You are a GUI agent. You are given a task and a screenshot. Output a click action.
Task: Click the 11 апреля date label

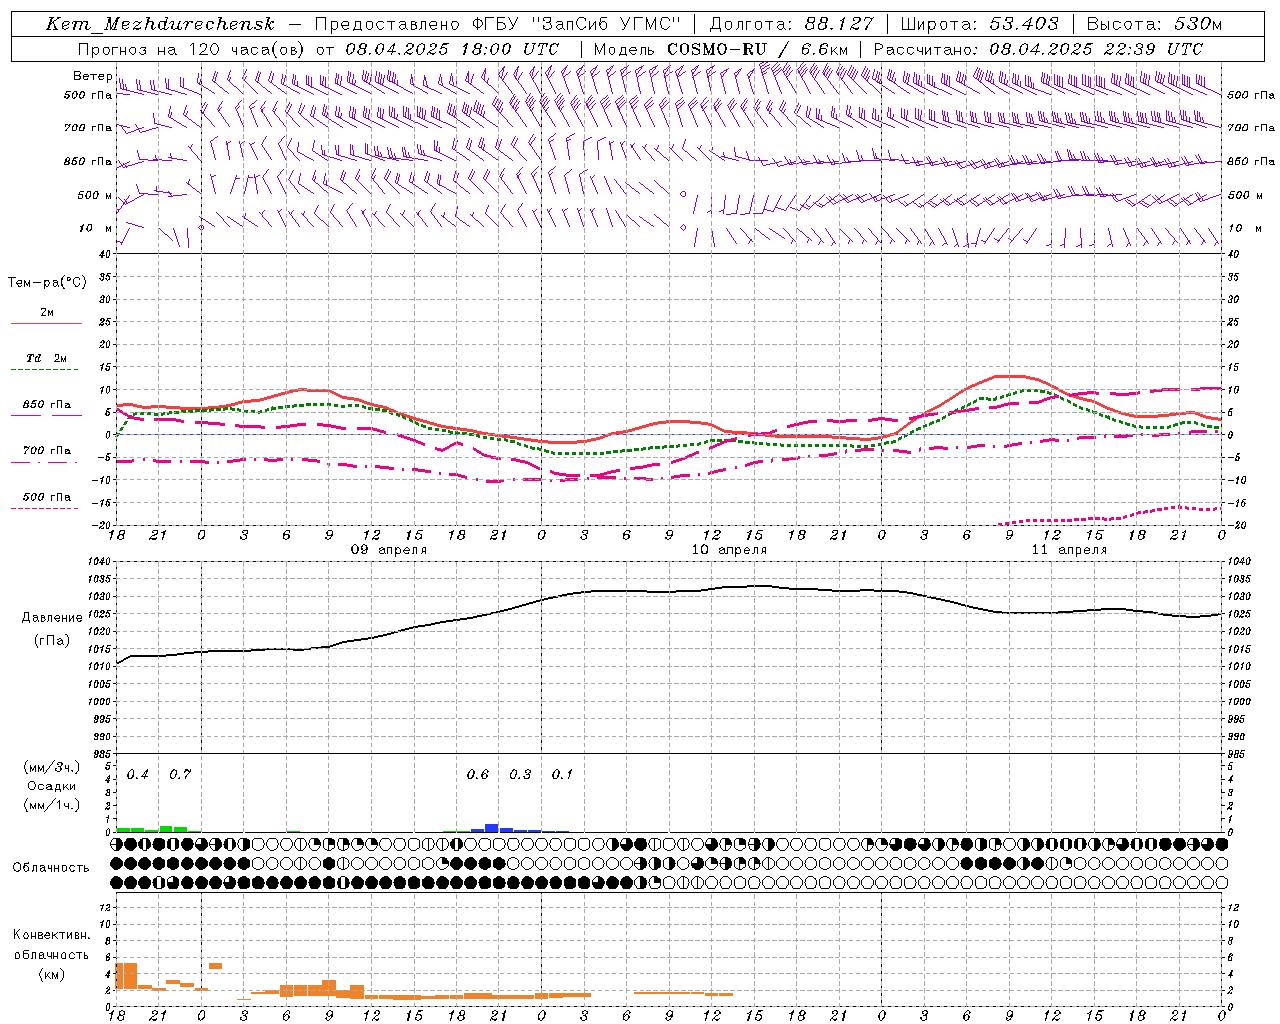point(1069,550)
